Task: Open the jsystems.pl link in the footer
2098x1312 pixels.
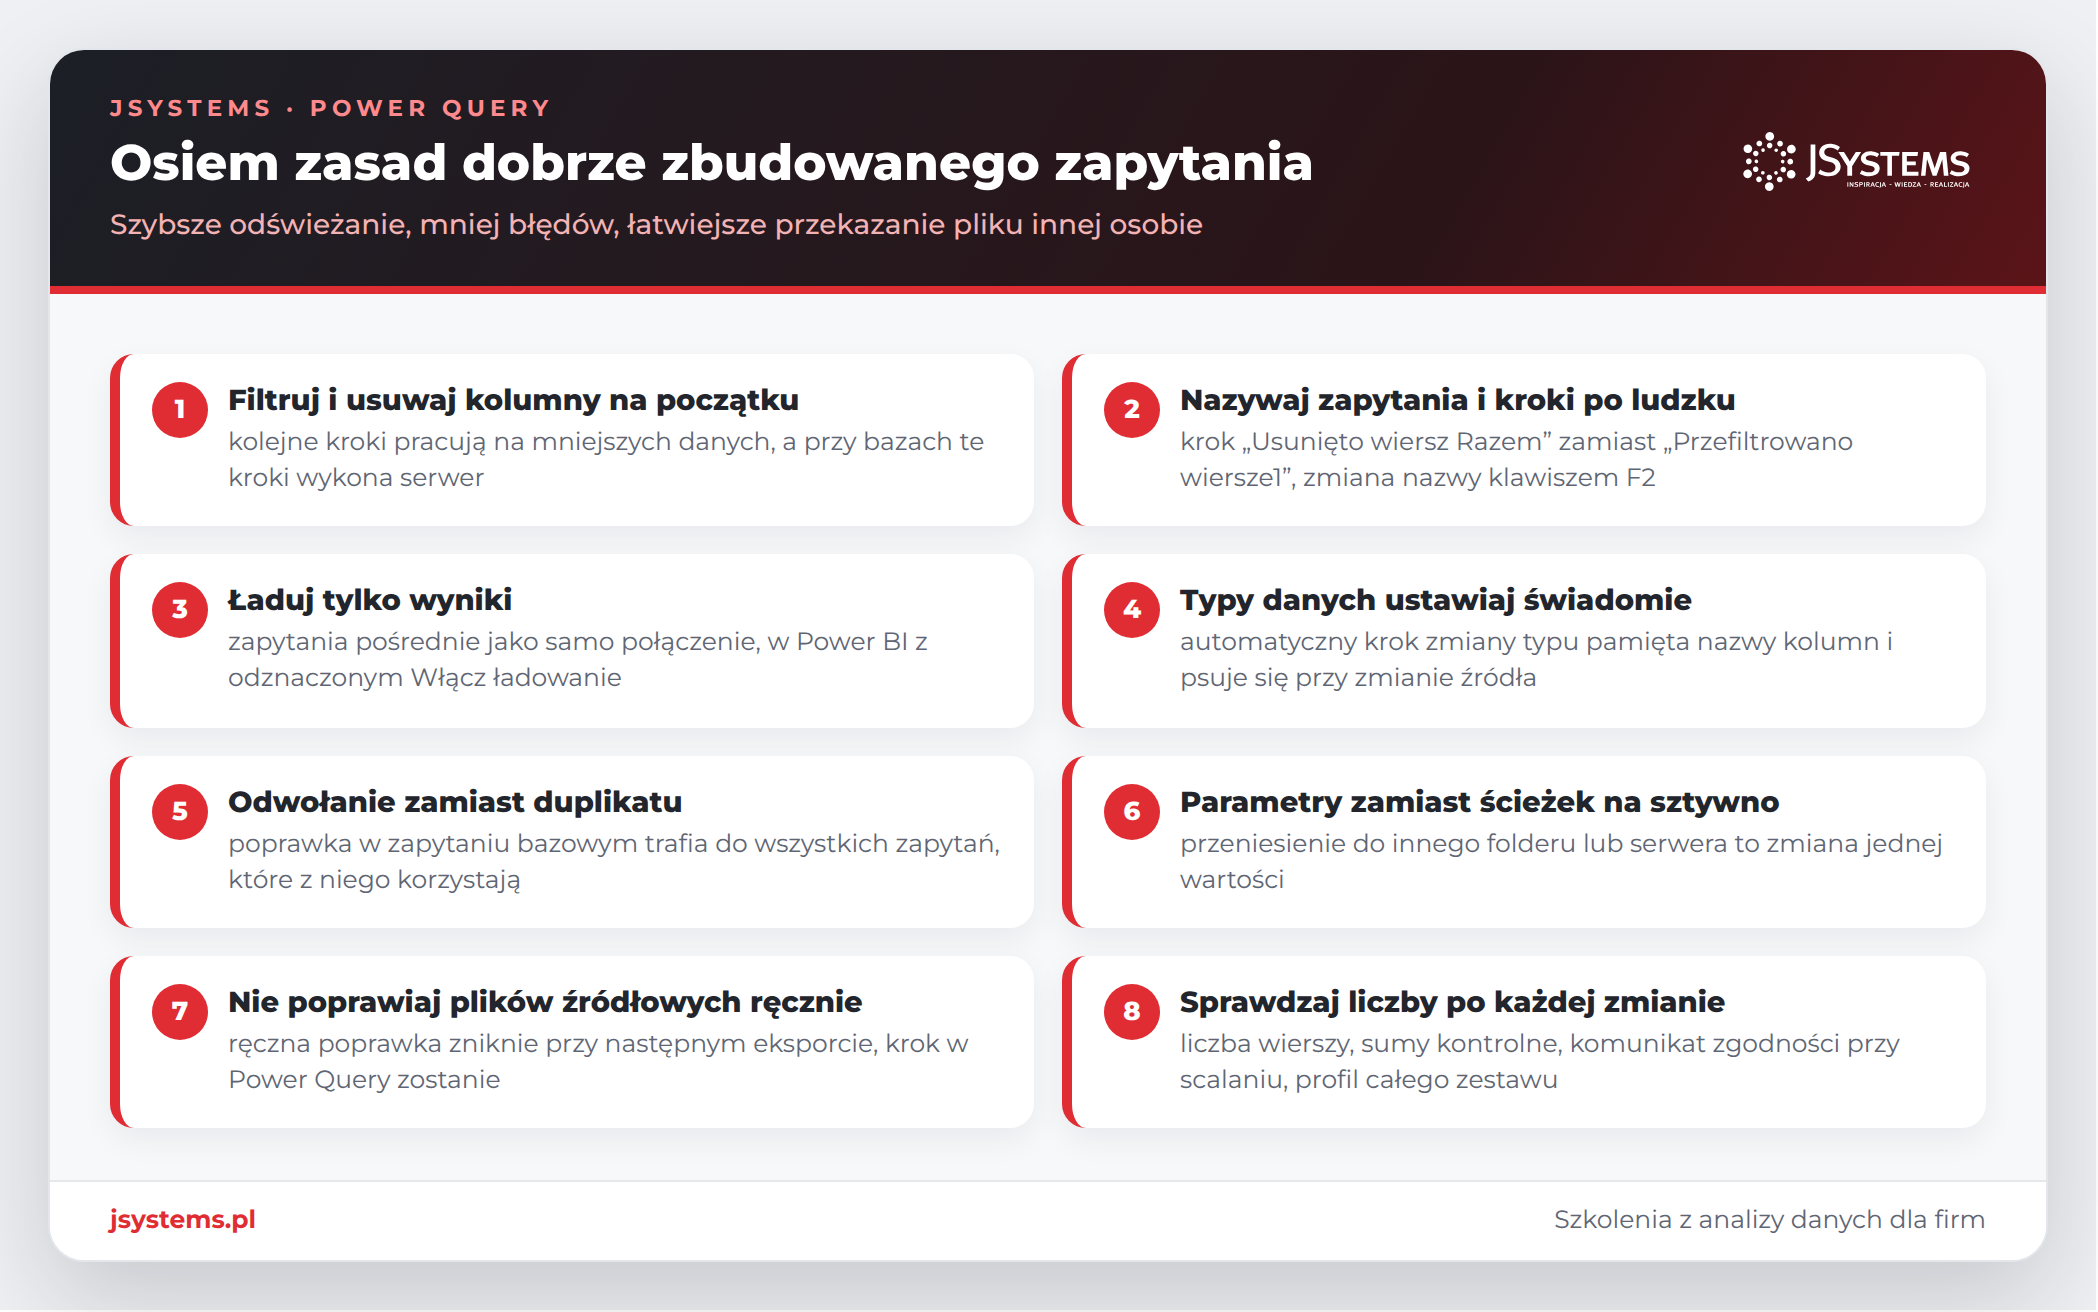Action: [x=182, y=1220]
